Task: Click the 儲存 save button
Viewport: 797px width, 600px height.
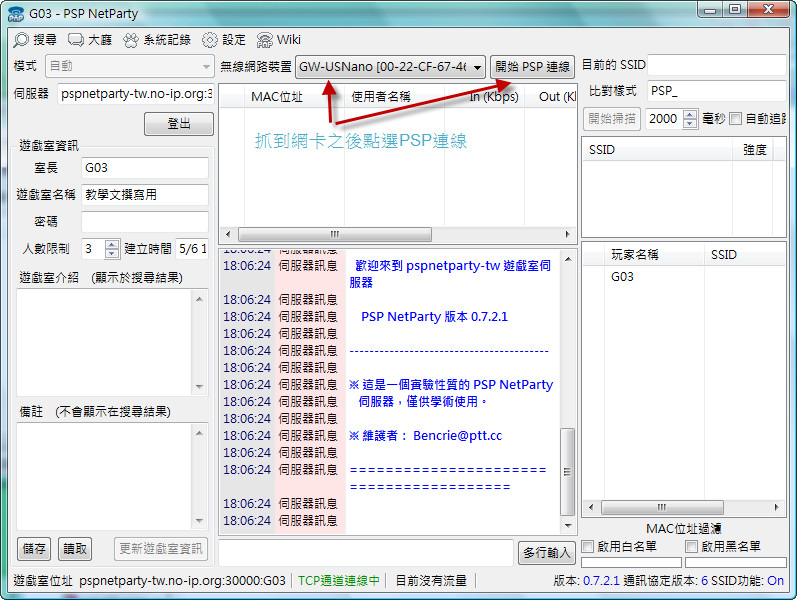Action: coord(34,549)
